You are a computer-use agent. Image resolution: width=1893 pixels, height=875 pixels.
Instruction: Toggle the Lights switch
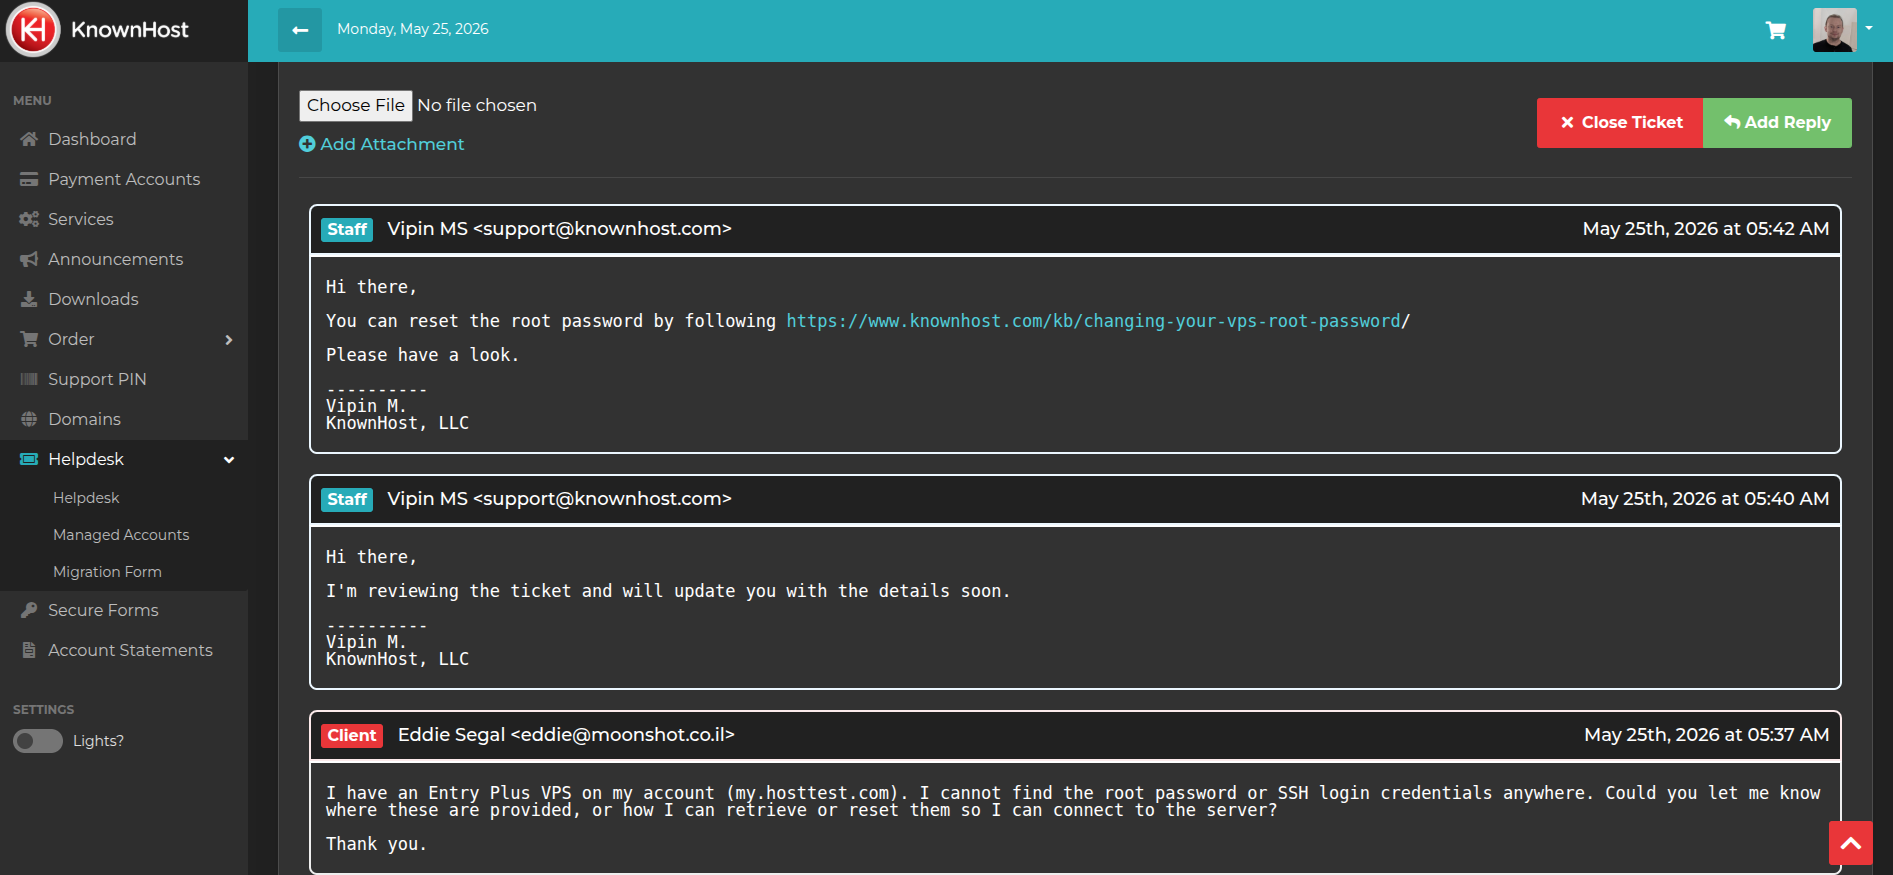(x=38, y=741)
